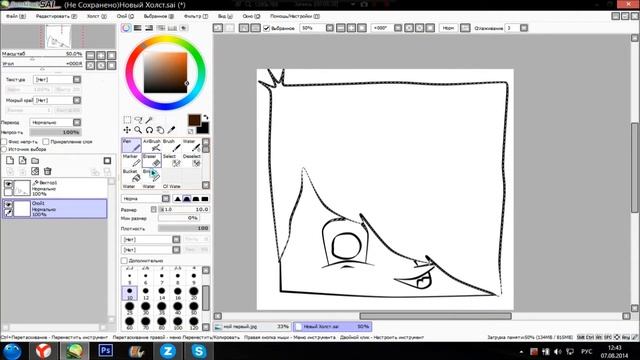Adjust the Плотность density slider
The width and height of the screenshot is (640, 360).
(184, 228)
